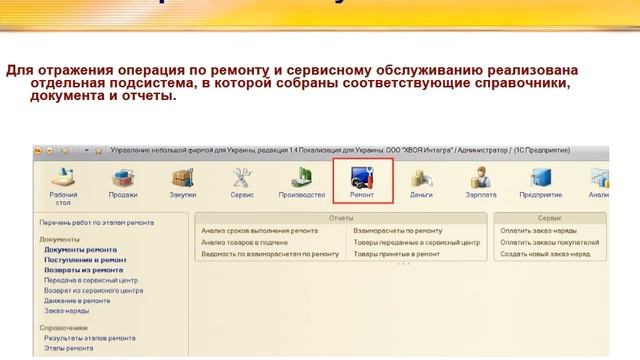Viewport: 640px width, 360px height.
Task: Open report Взаиморасчеты по ремонту
Action: pyautogui.click(x=398, y=231)
